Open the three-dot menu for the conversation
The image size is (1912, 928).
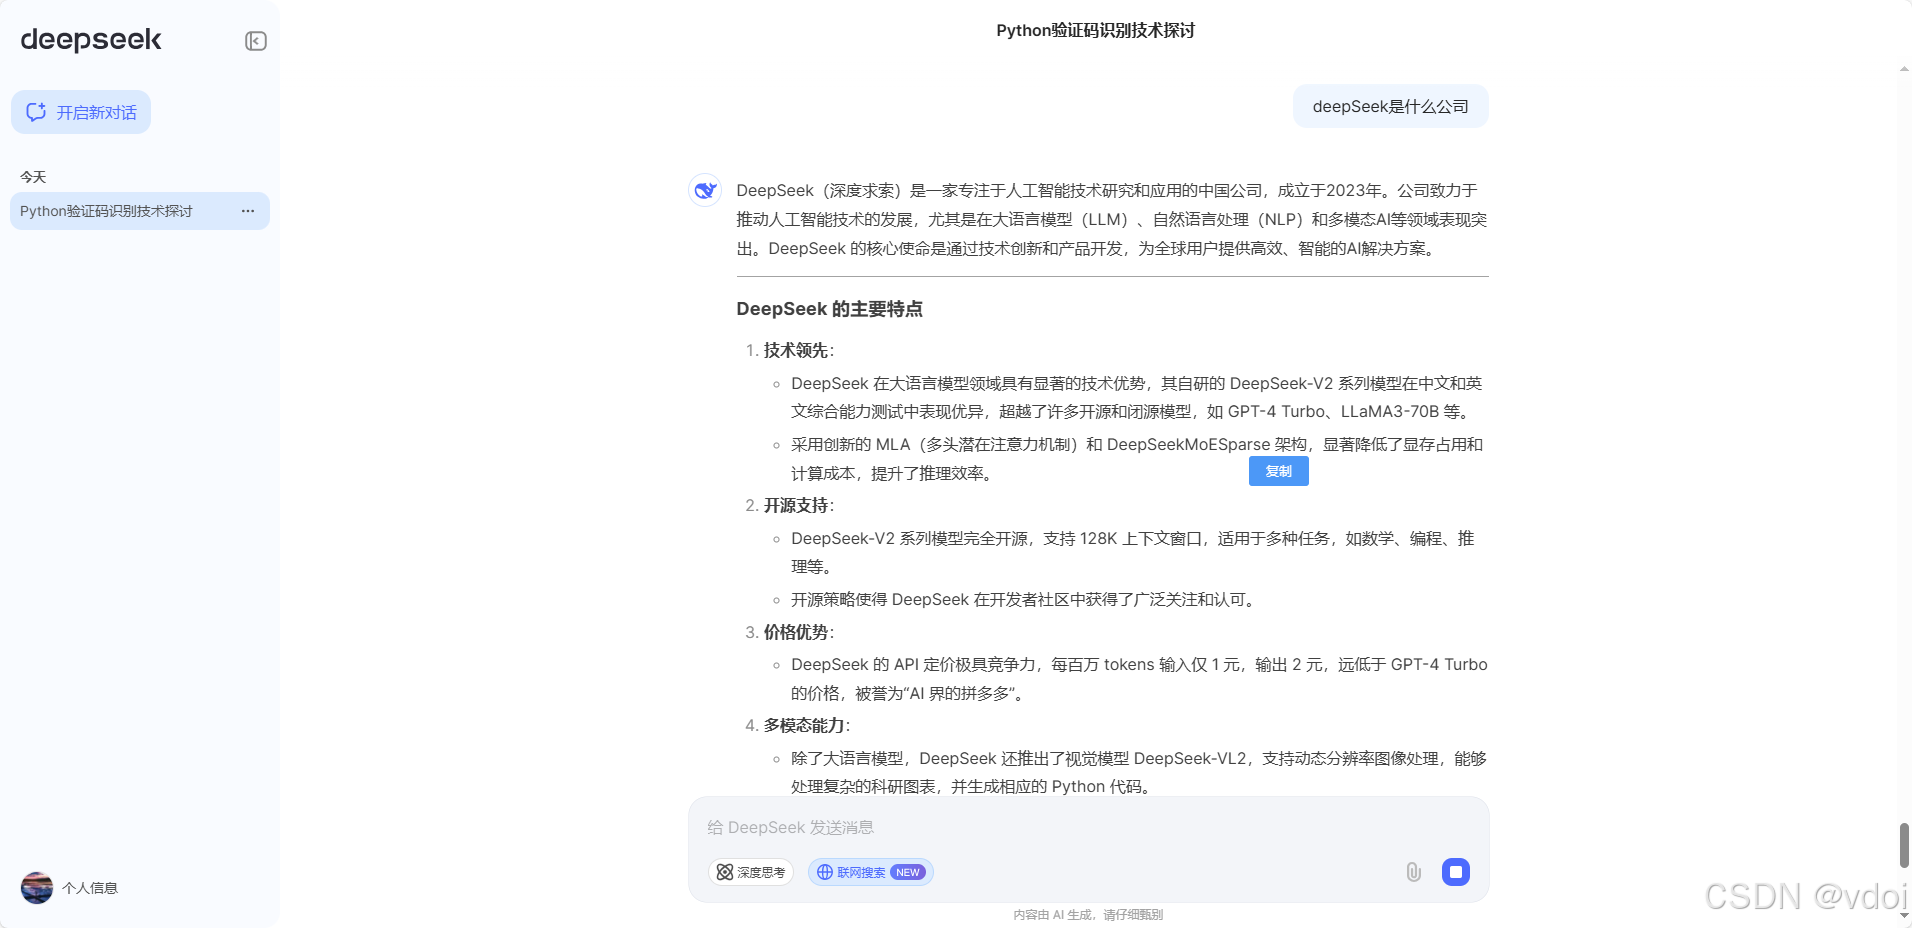pyautogui.click(x=248, y=211)
